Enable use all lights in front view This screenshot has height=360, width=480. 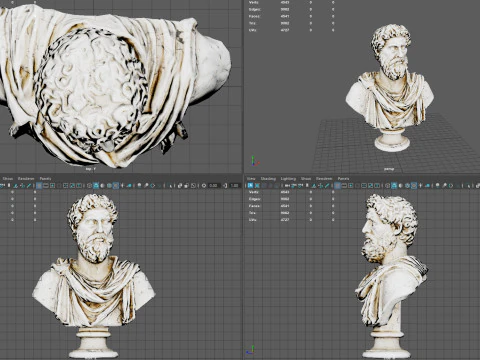tap(122, 185)
